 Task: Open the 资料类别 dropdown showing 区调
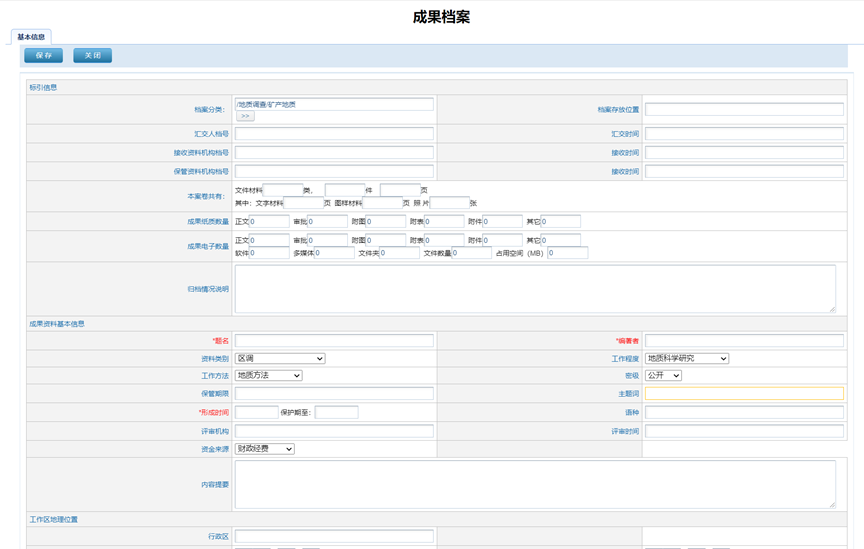point(280,359)
